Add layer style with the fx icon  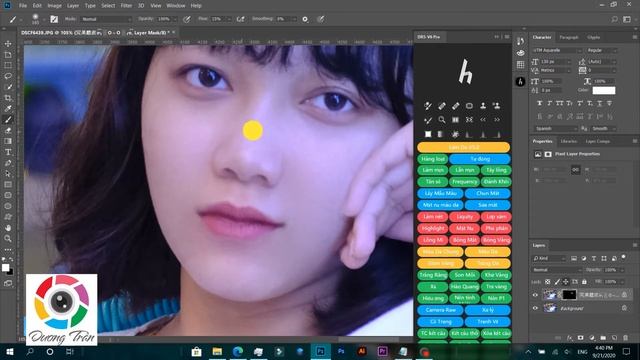pos(570,338)
